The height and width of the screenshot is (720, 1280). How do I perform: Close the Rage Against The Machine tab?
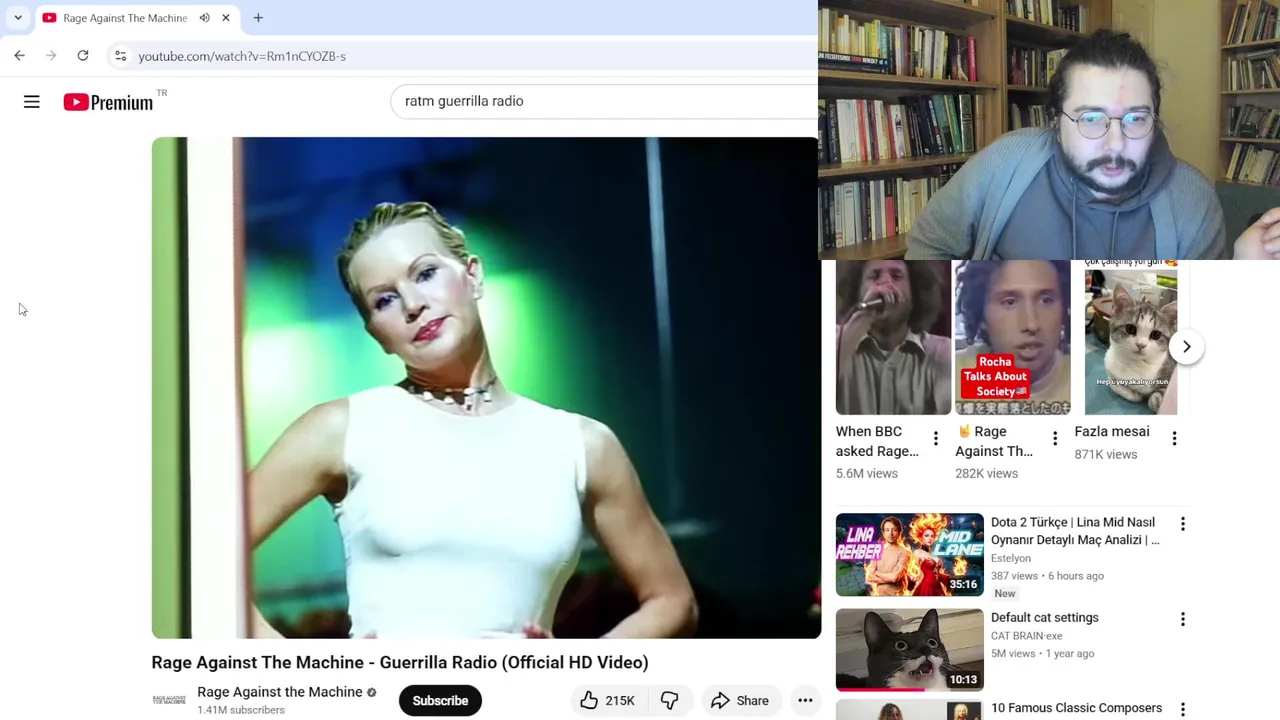tap(226, 18)
